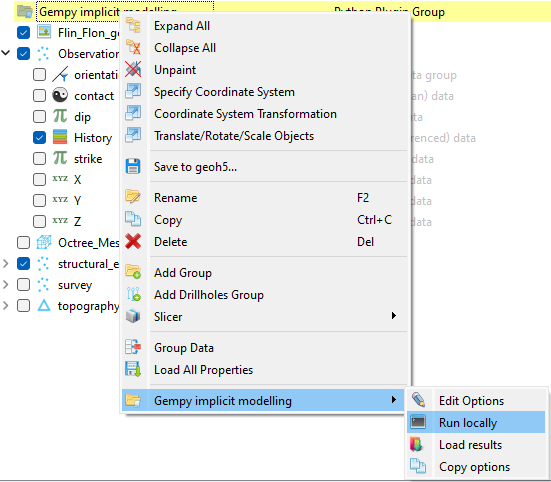The width and height of the screenshot is (551, 482).
Task: Uncheck the History data checkbox
Action: (x=39, y=138)
